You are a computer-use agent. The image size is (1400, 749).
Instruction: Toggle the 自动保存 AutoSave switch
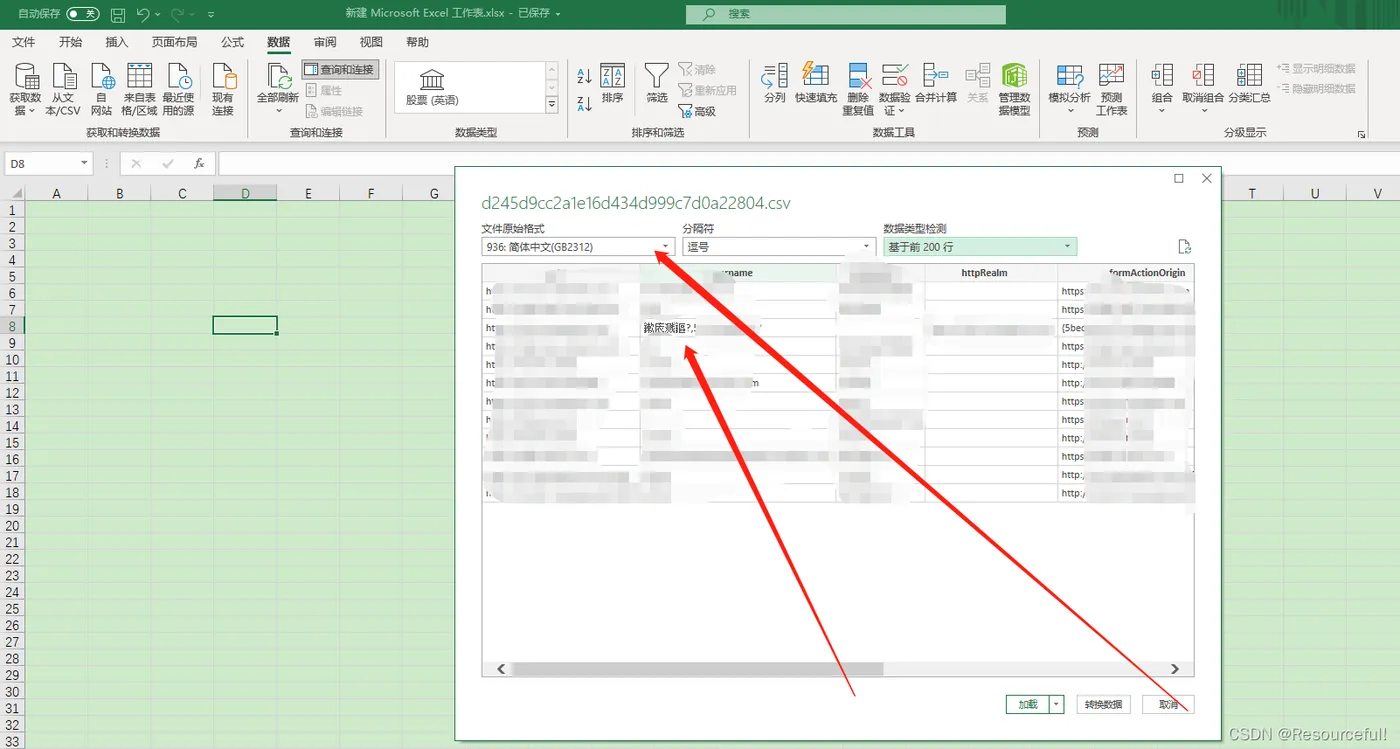tap(83, 14)
